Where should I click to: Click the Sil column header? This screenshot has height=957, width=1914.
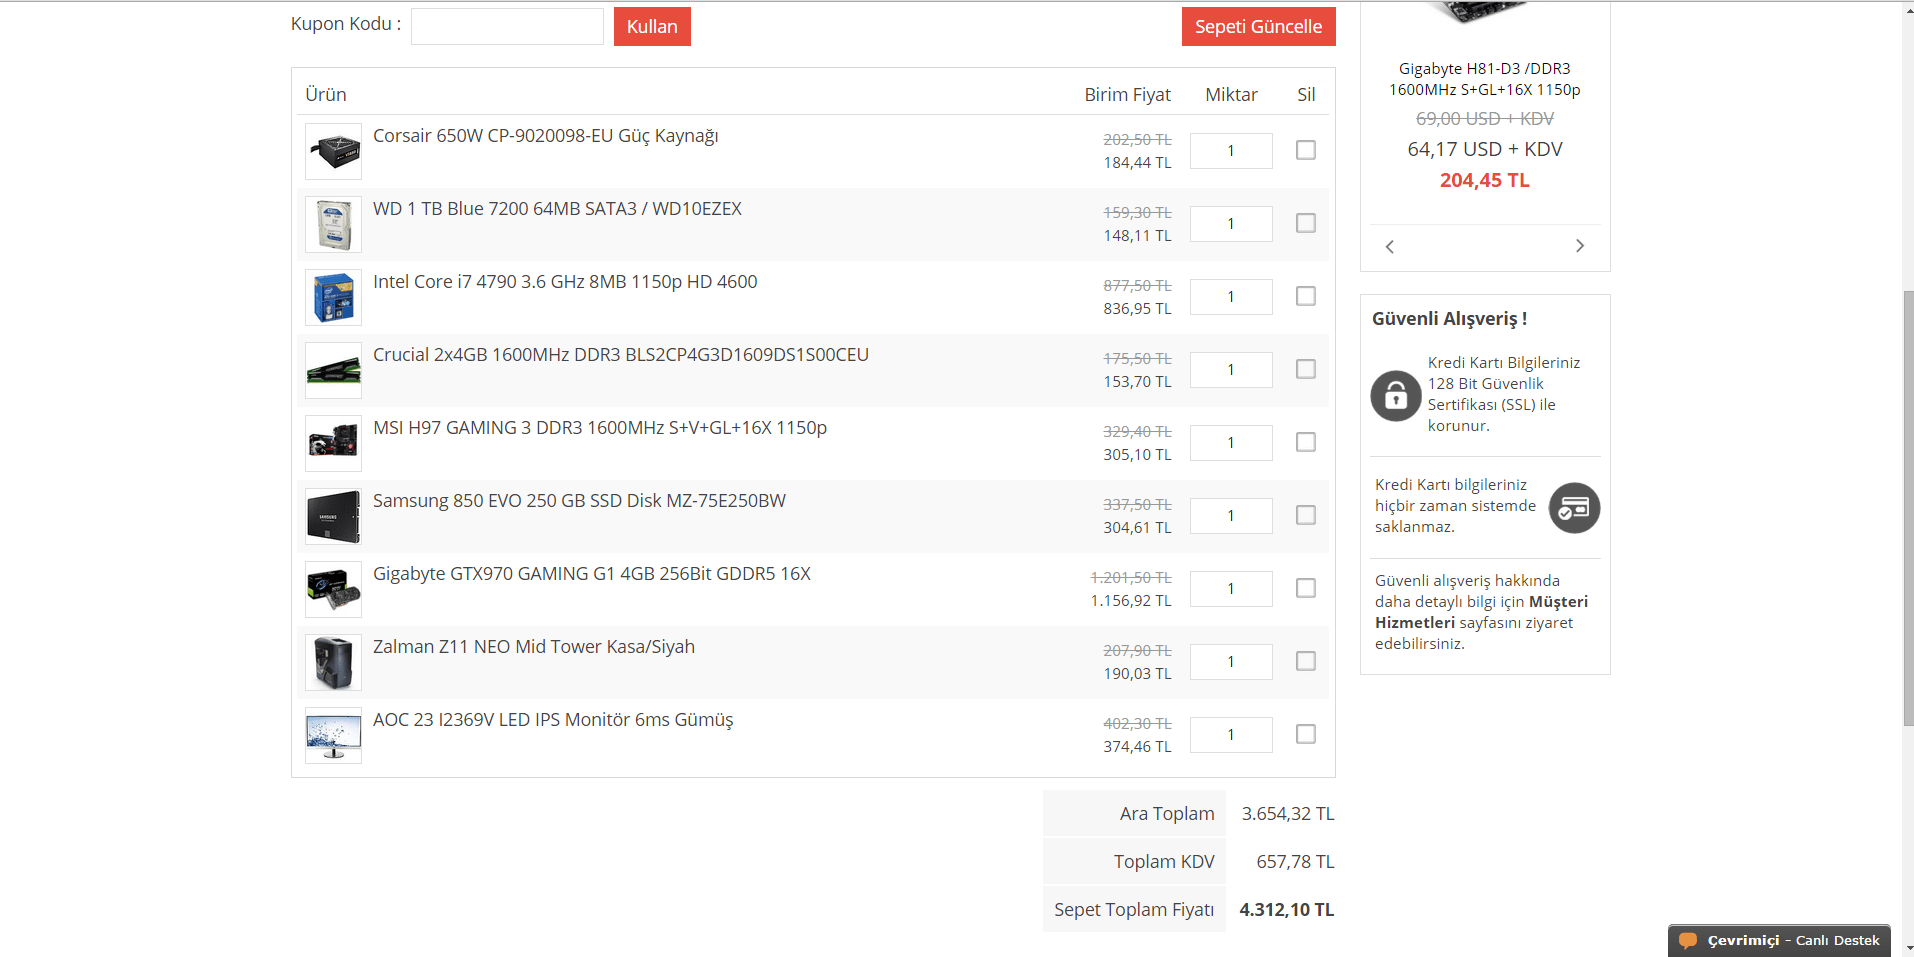coord(1306,95)
